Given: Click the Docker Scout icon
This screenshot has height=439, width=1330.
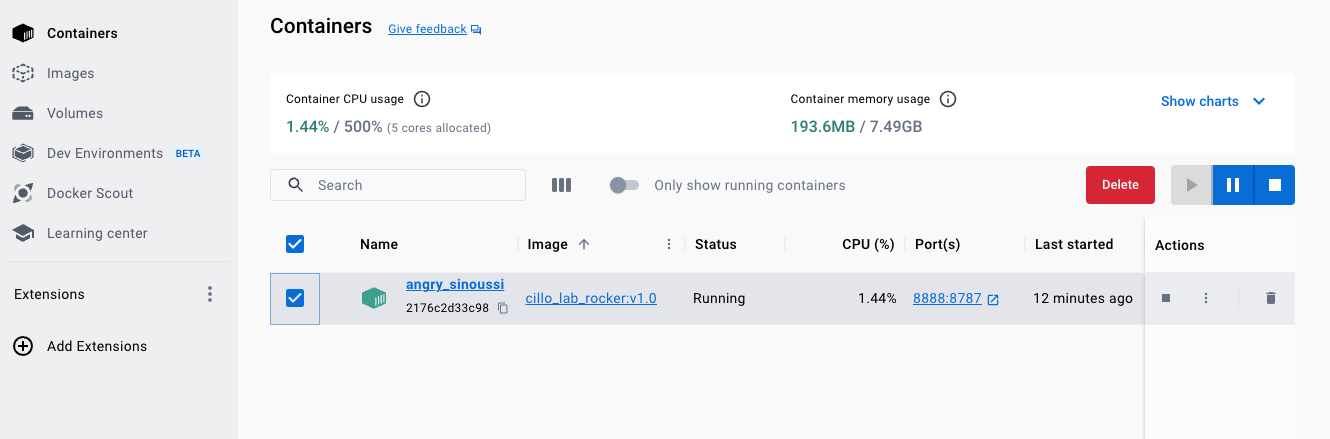Looking at the screenshot, I should click(x=23, y=193).
